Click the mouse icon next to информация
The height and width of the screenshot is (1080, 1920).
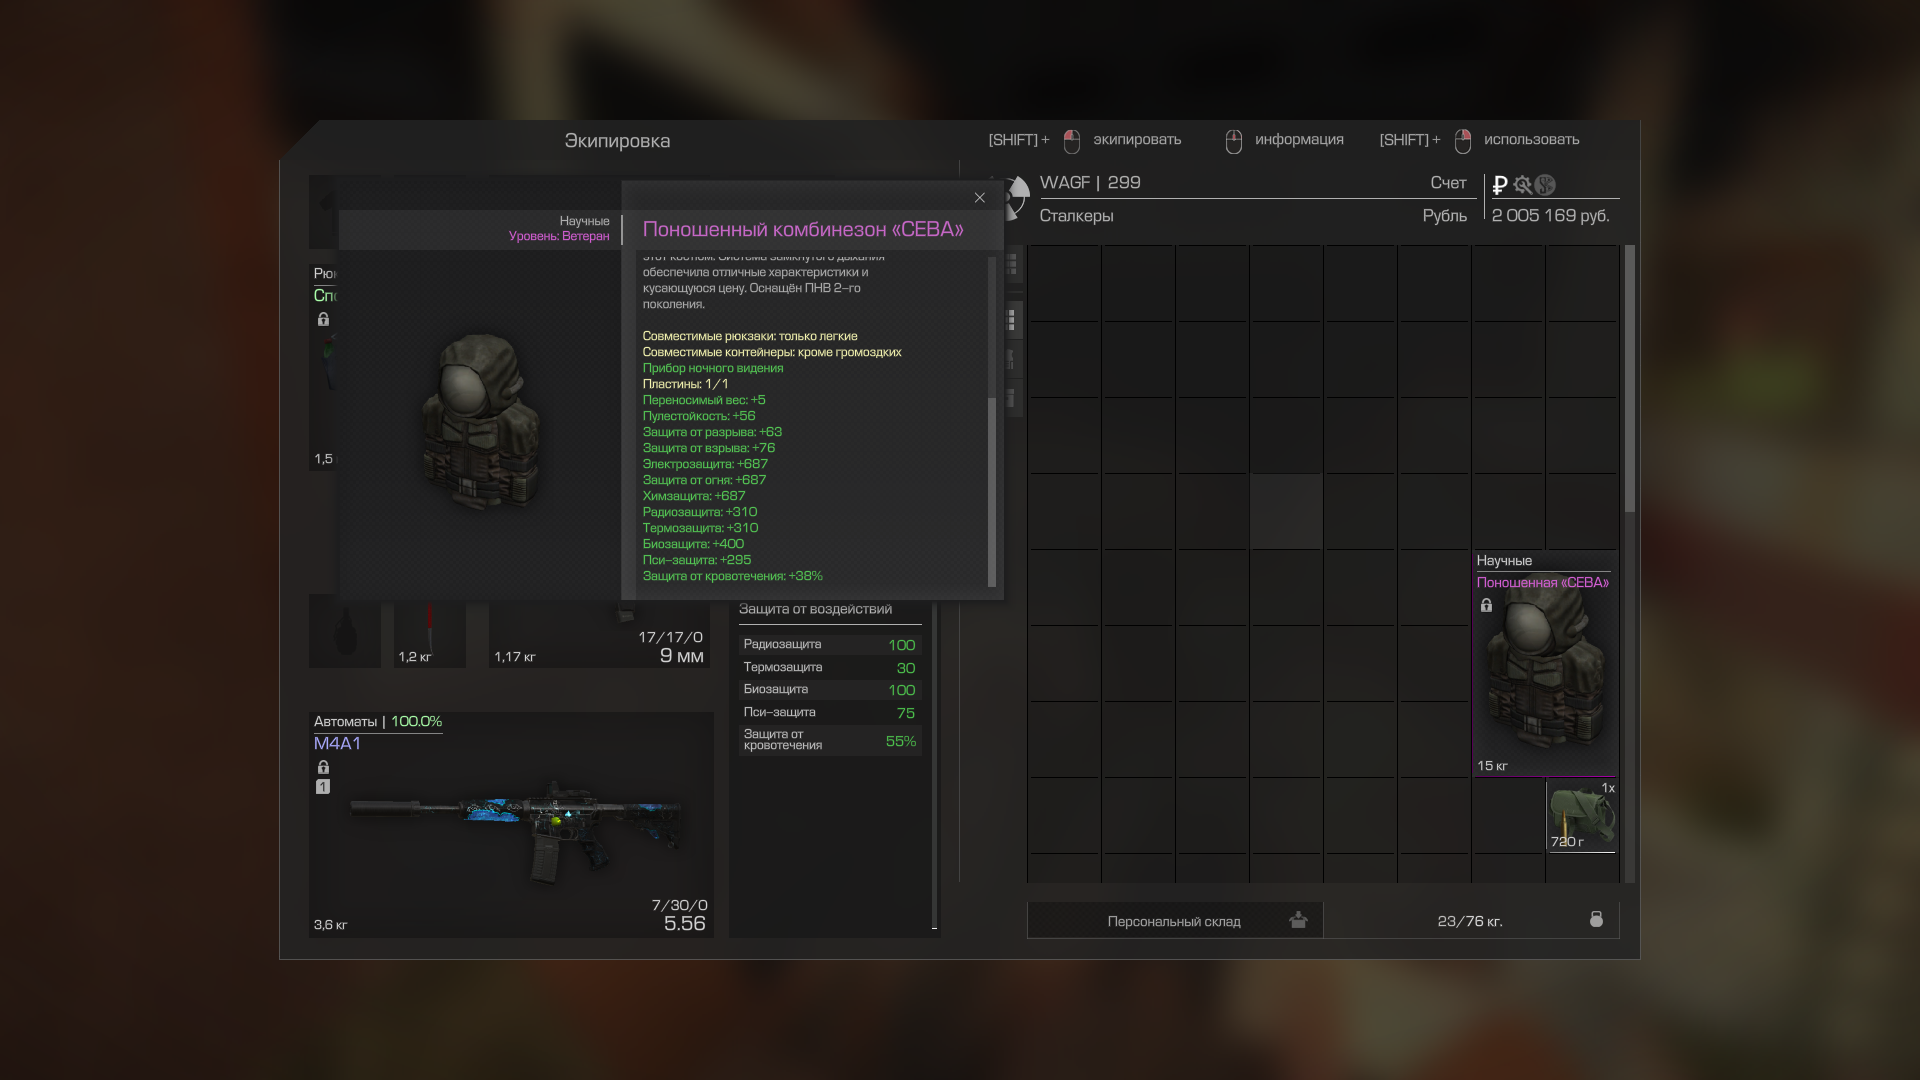point(1234,141)
